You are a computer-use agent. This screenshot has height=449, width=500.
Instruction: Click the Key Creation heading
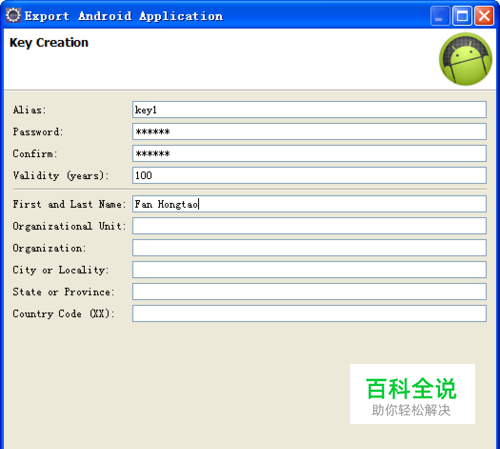click(x=49, y=43)
